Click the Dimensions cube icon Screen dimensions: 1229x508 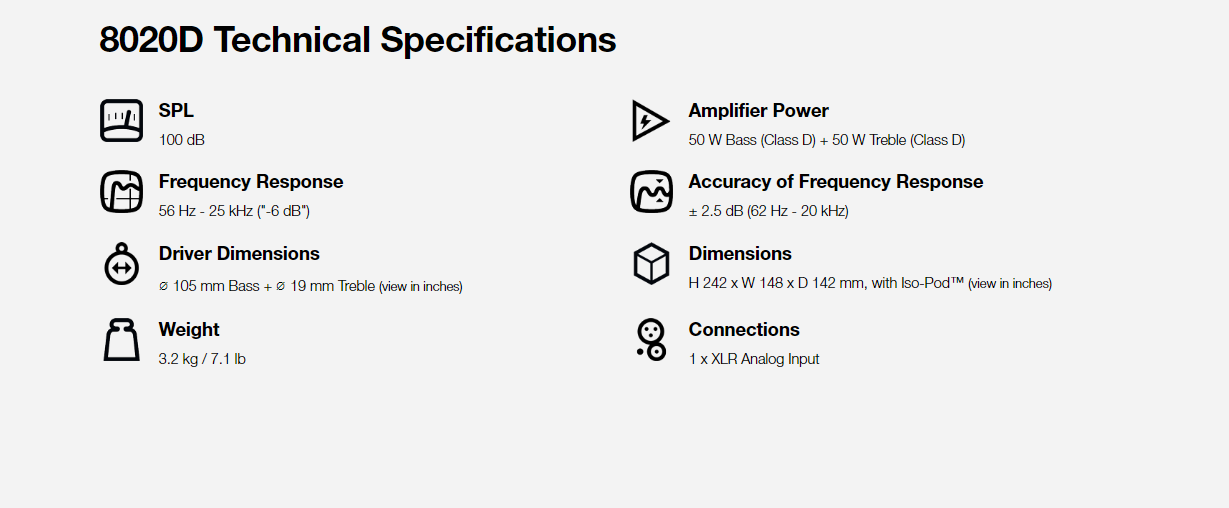[x=650, y=264]
